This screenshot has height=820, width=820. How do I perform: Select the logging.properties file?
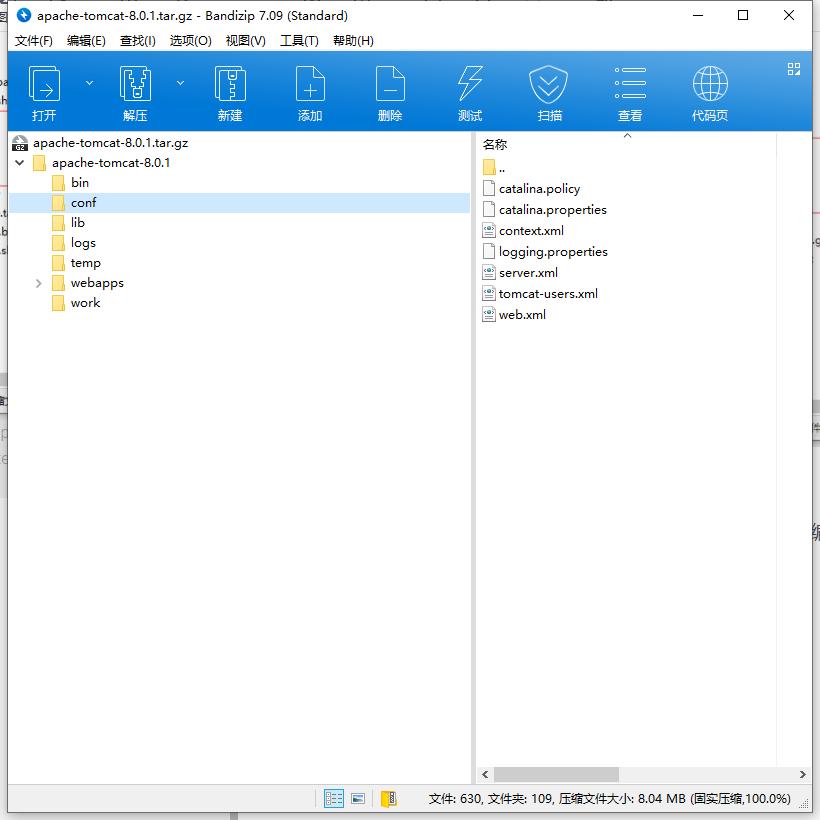pyautogui.click(x=553, y=252)
